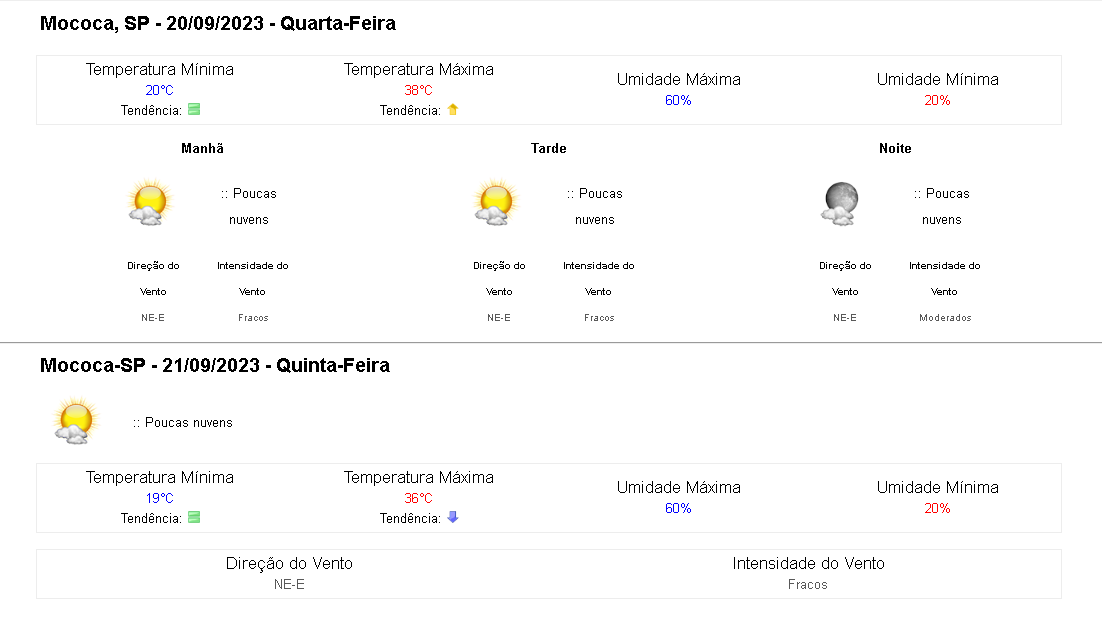Screen dimensions: 1102x619
Task: Select the Tarde period label
Action: [x=548, y=148]
